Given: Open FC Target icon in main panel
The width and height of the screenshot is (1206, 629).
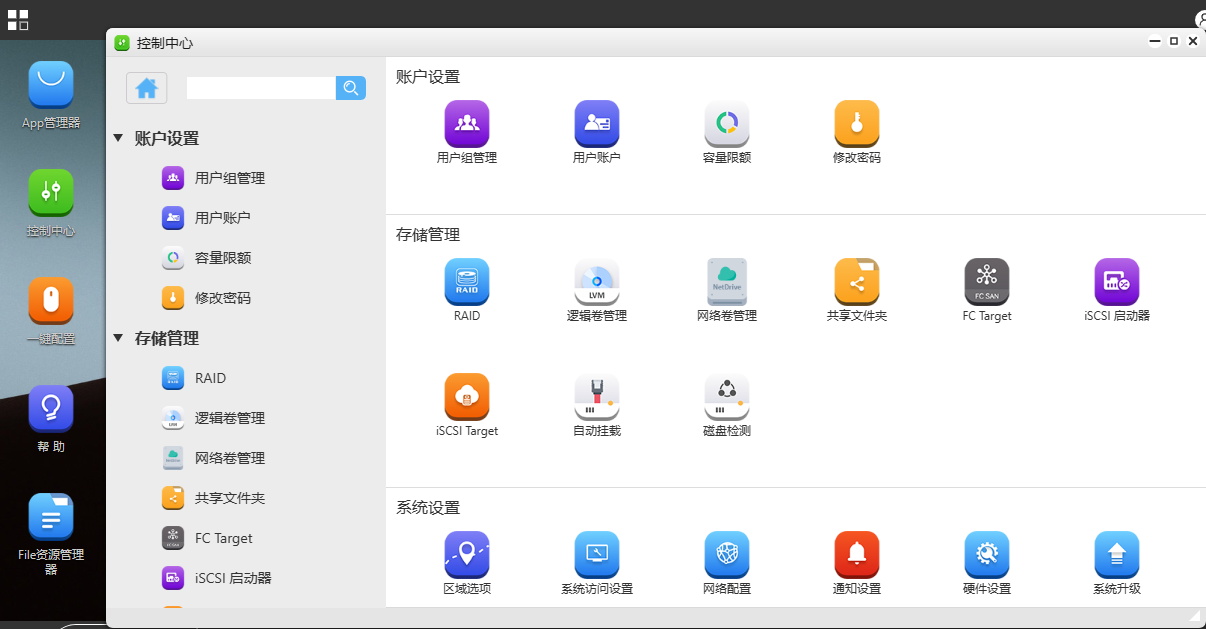Looking at the screenshot, I should (986, 282).
